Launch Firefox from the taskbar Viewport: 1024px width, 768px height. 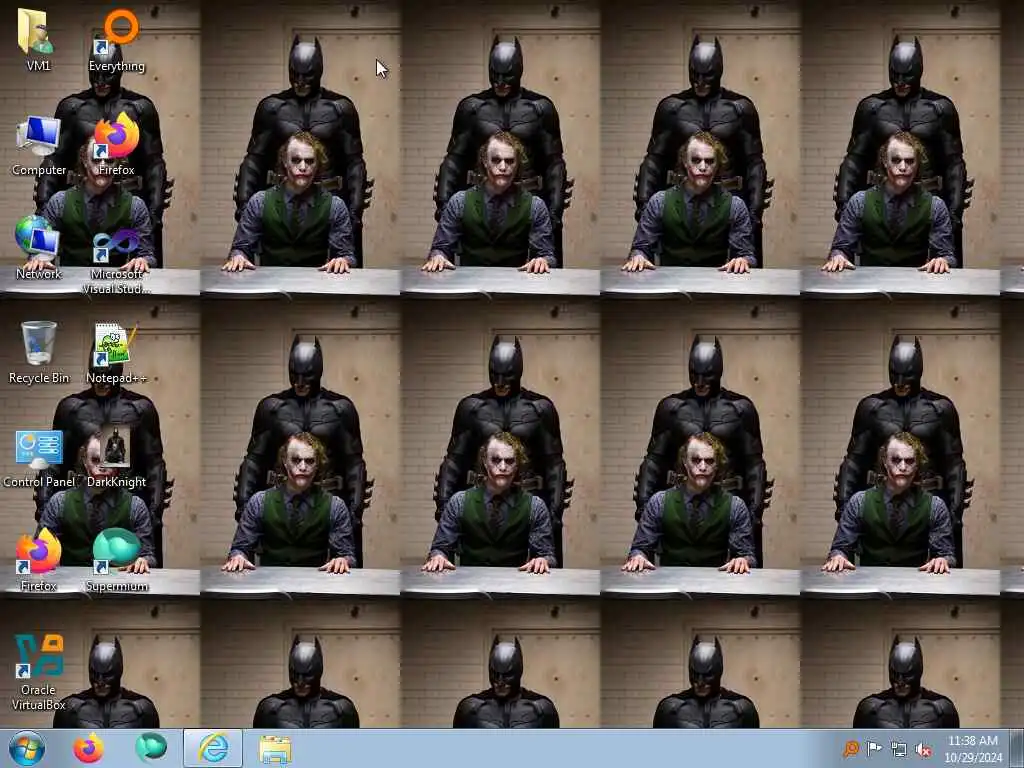point(88,748)
